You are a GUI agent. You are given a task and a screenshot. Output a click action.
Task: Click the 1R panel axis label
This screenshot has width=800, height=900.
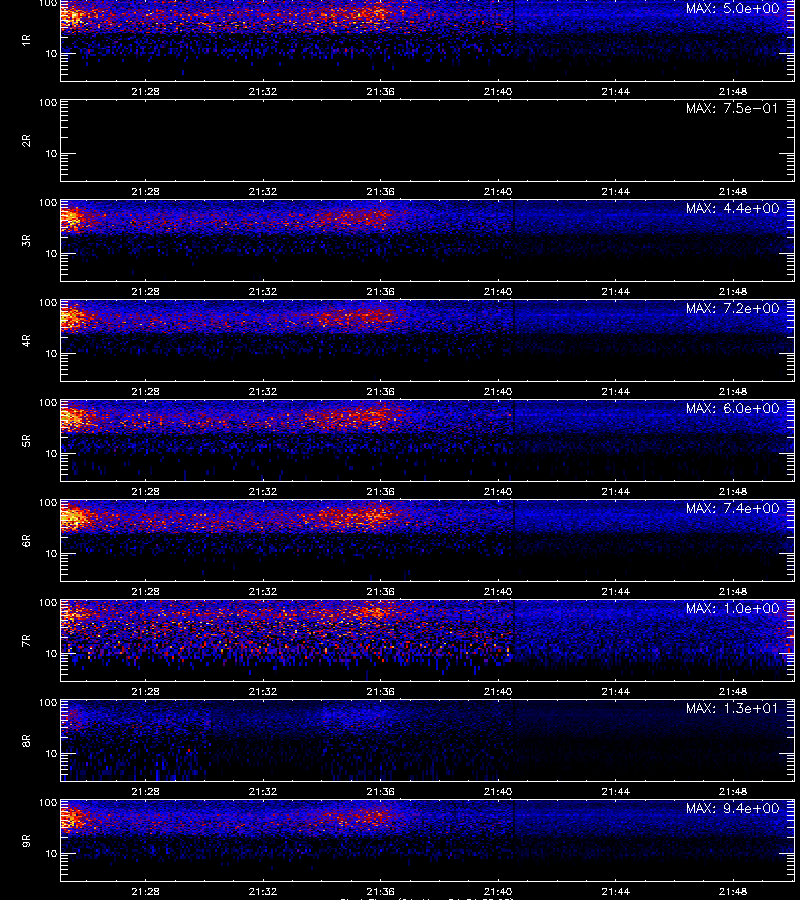coord(26,40)
